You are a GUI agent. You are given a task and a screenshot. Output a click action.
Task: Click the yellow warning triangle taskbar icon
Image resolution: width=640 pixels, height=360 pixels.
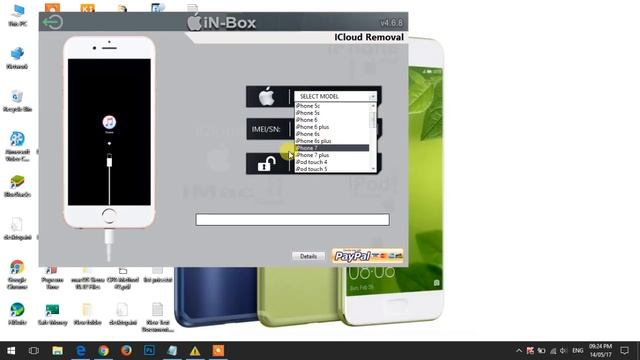pyautogui.click(x=195, y=351)
